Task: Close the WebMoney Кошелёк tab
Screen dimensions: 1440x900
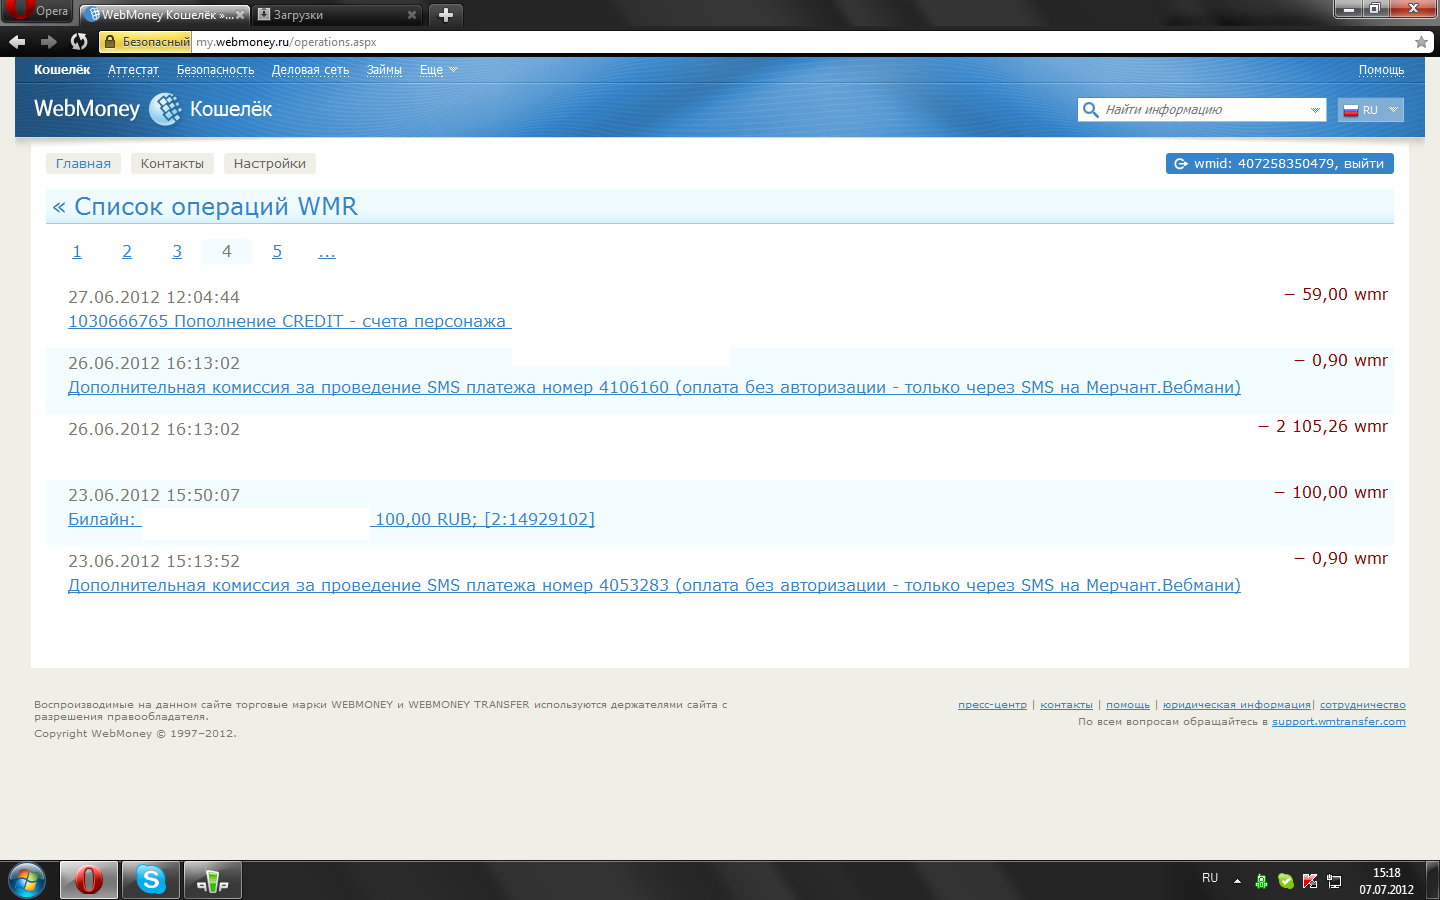Action: pos(240,15)
